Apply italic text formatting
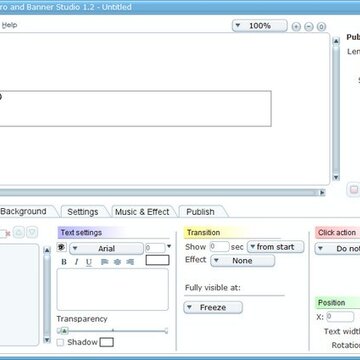This screenshot has height=360, width=360. tap(76, 262)
